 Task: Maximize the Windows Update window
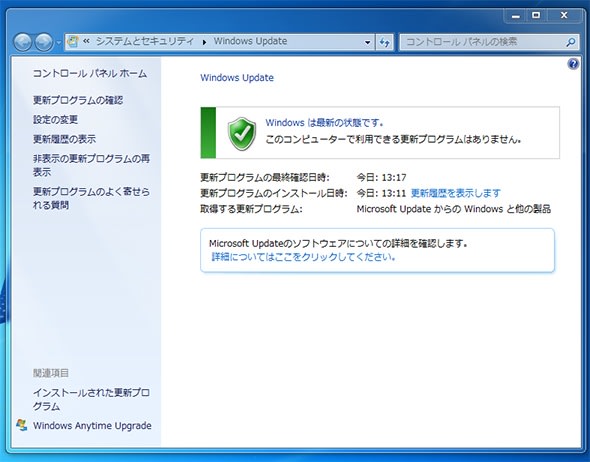pos(536,15)
